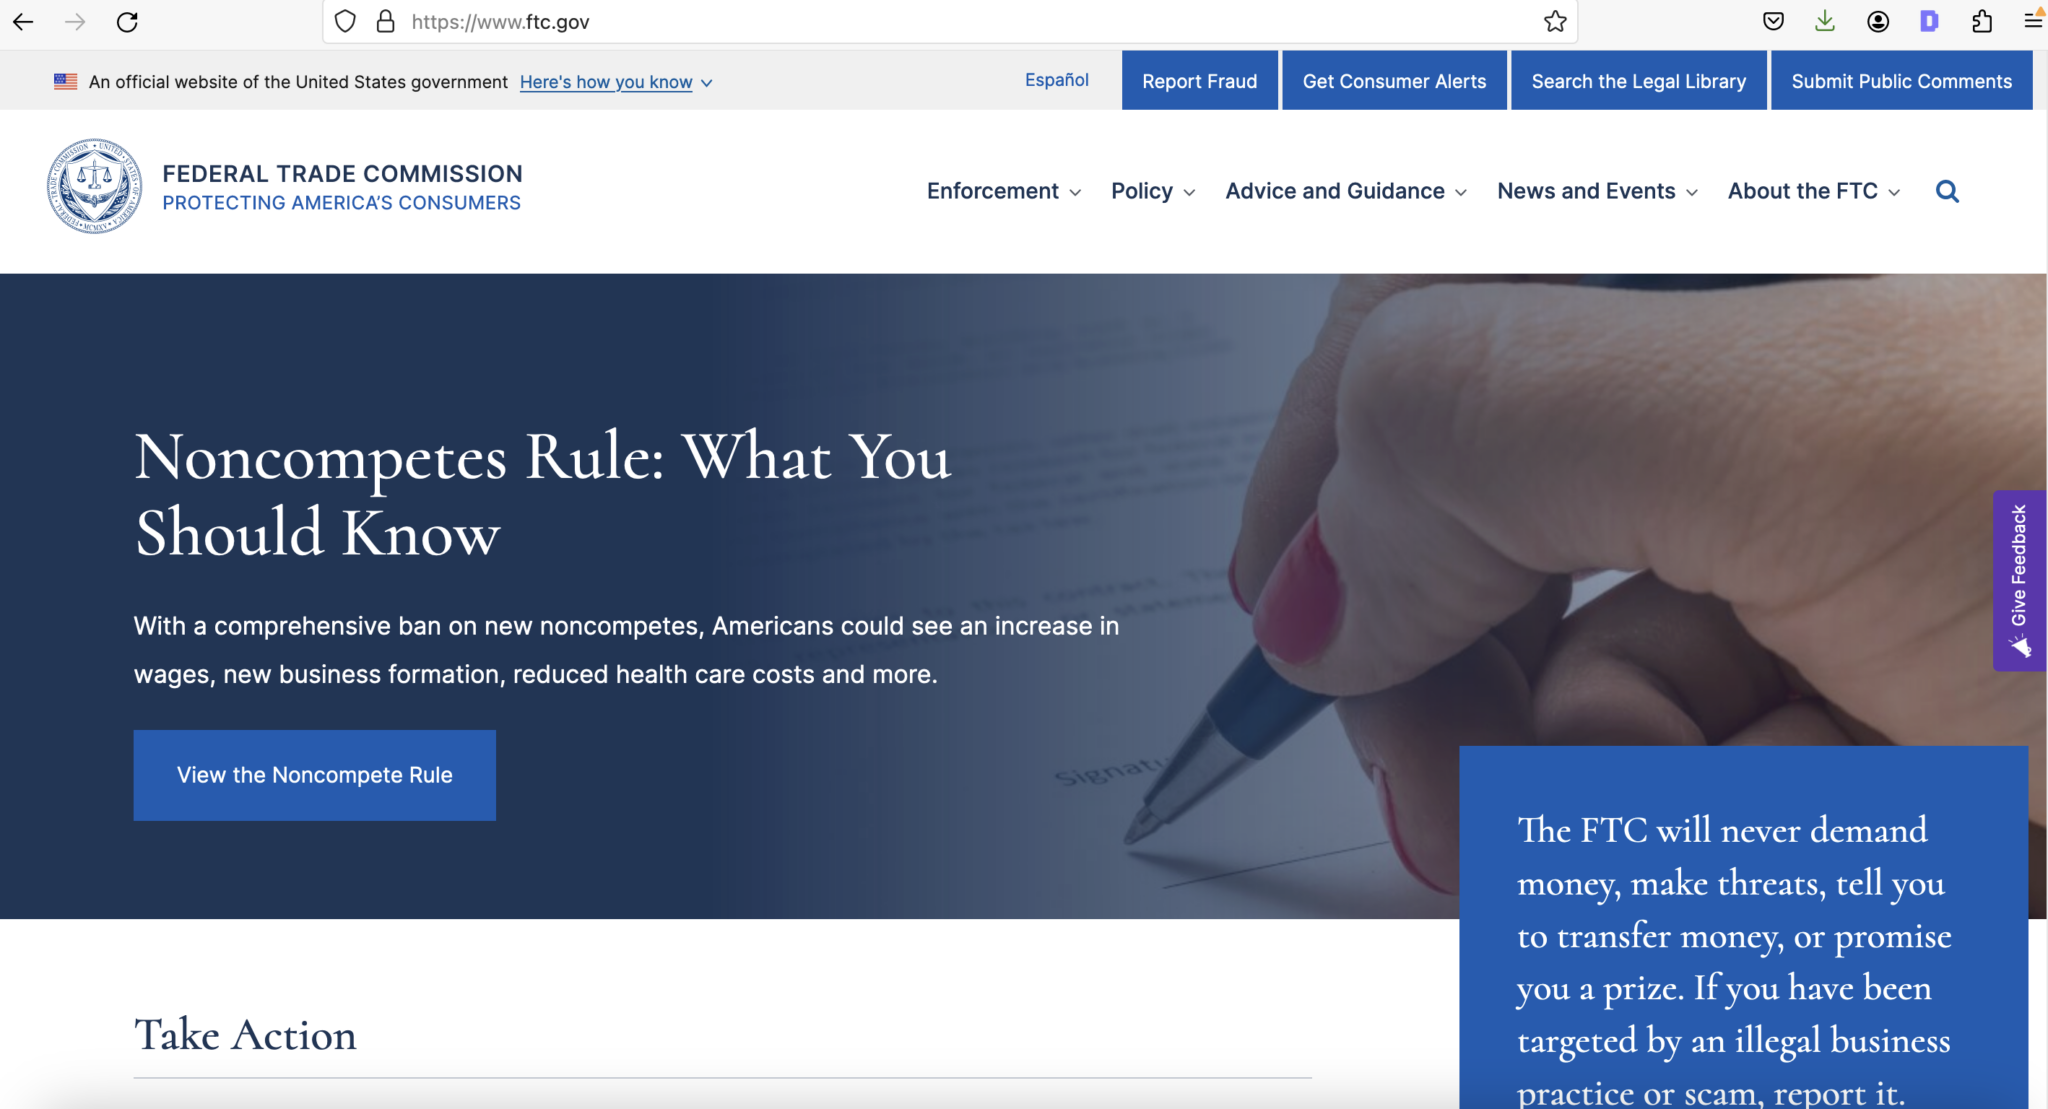Viewport: 2048px width, 1109px height.
Task: Click the tracking protection shield icon
Action: [345, 22]
